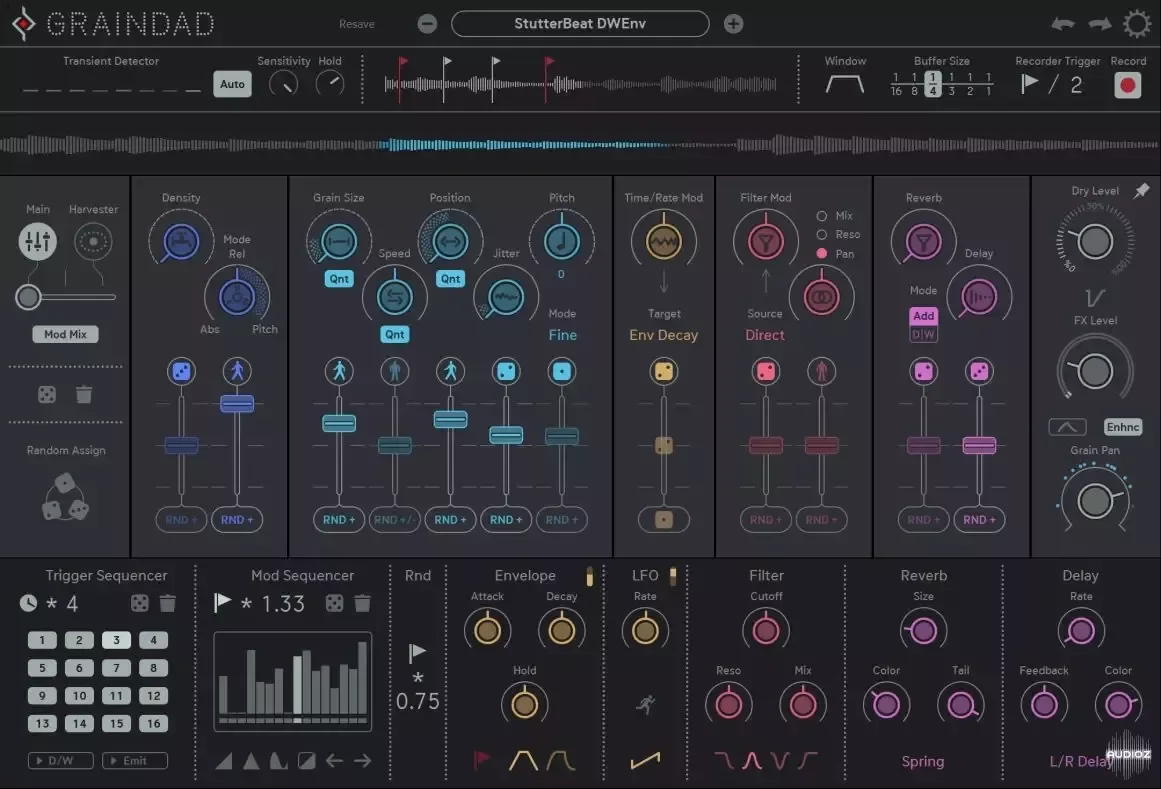Open the StutterBeat DWEnv preset selector
The height and width of the screenshot is (789, 1161).
580,24
